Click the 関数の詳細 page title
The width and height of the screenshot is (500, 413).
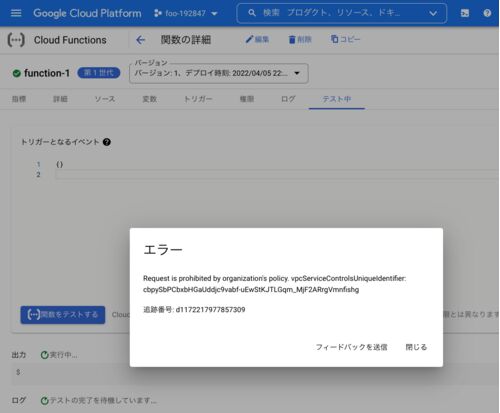tap(186, 40)
